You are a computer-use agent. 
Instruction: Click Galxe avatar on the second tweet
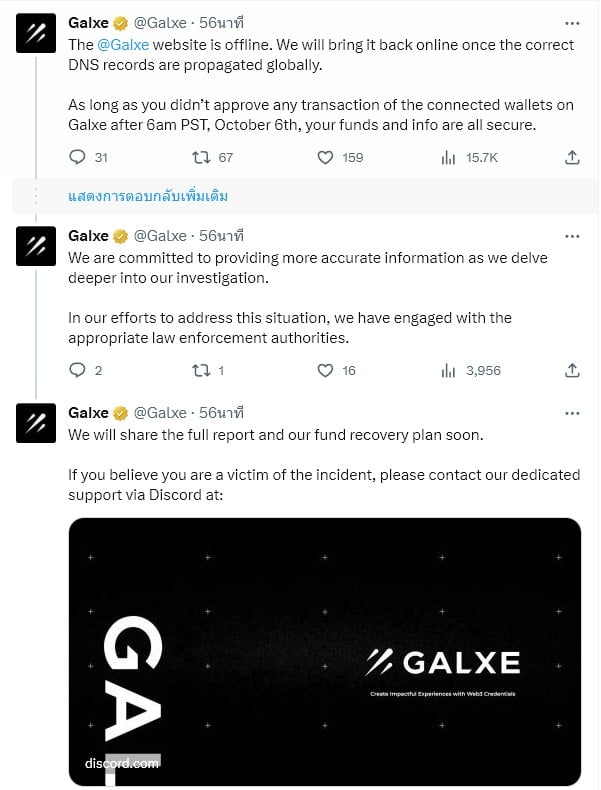pyautogui.click(x=35, y=246)
